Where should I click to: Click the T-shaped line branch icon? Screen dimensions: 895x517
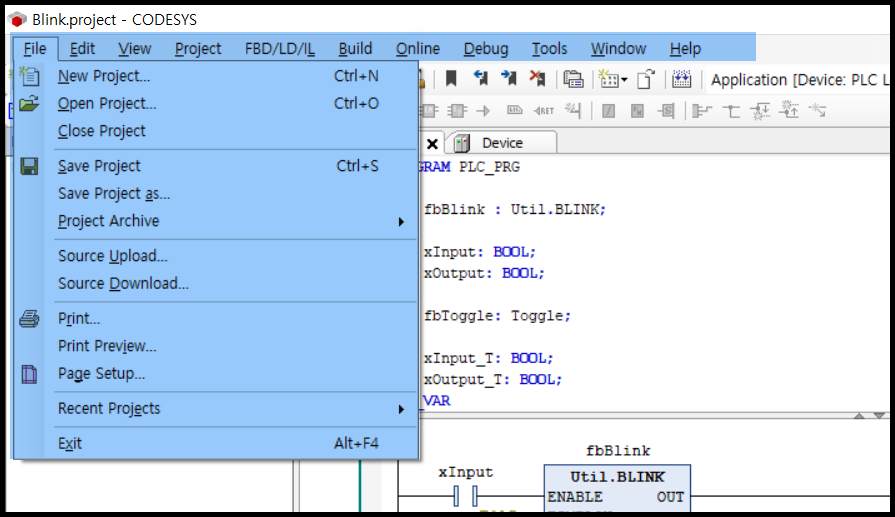point(731,111)
